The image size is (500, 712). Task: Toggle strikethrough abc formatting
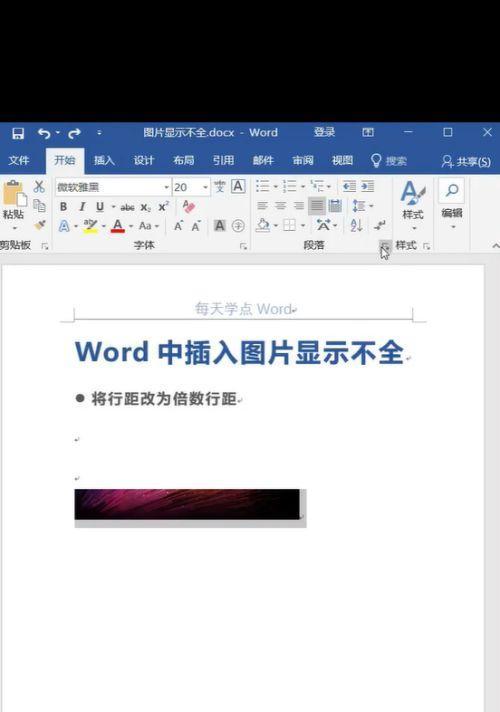(x=127, y=207)
